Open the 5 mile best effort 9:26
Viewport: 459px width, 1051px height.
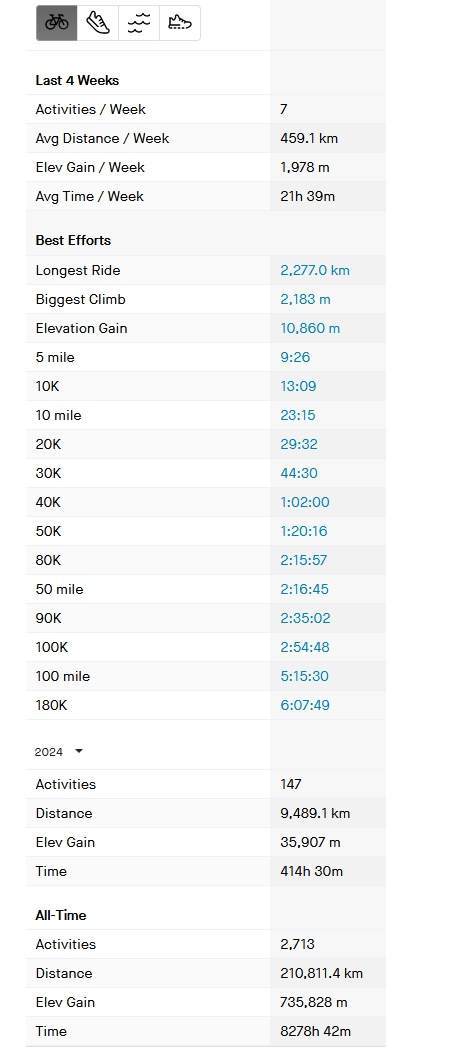tap(295, 357)
